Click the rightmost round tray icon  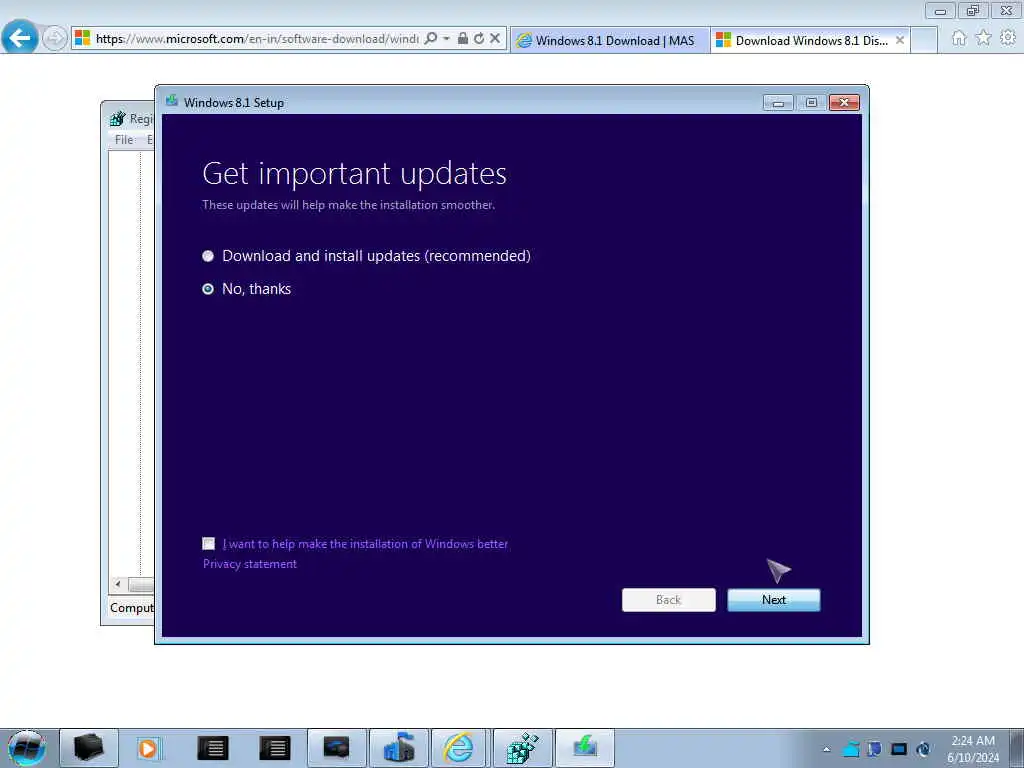[x=923, y=749]
